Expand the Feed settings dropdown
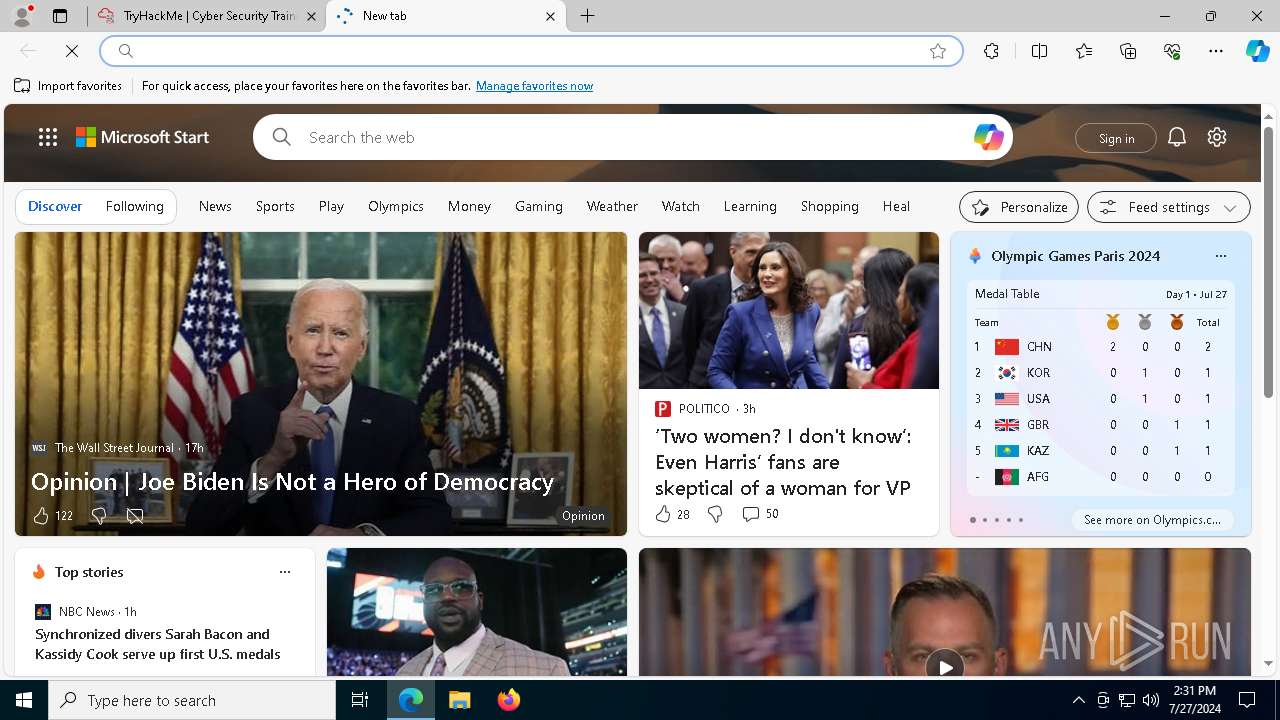Image resolution: width=1280 pixels, height=720 pixels. [x=1169, y=207]
